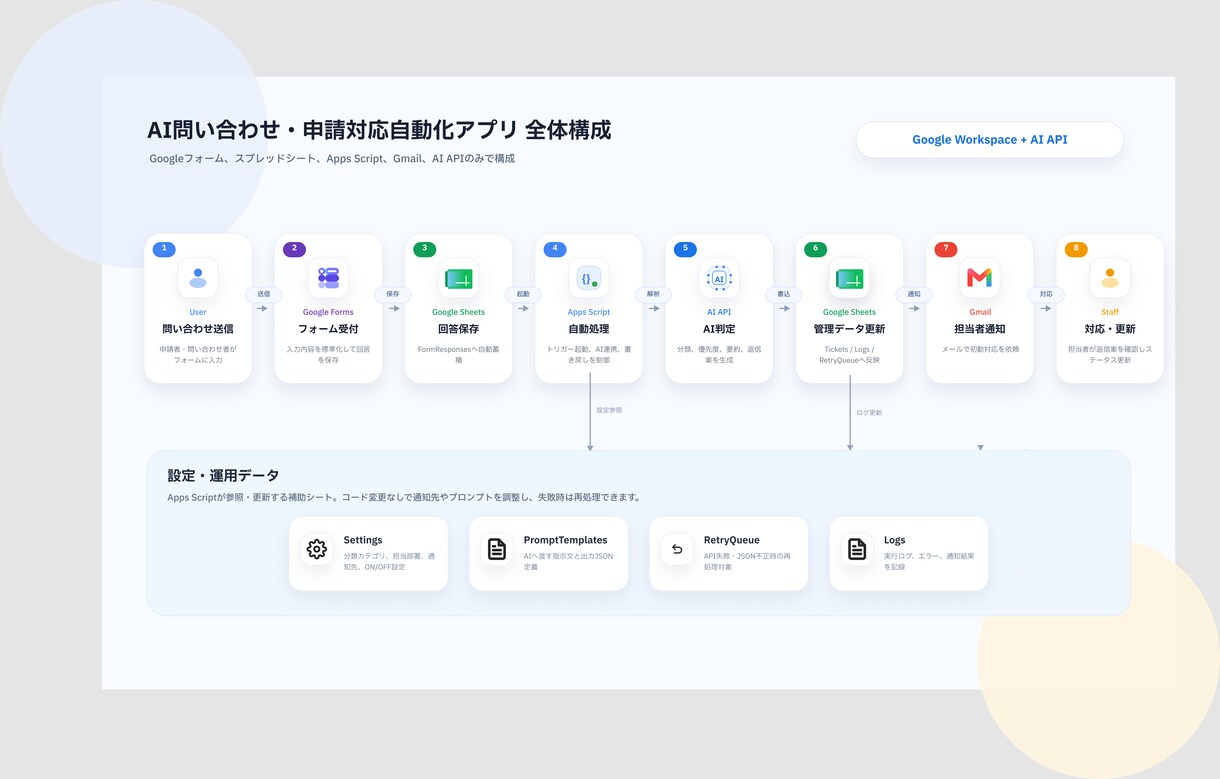Click the blue User label
Viewport: 1220px width, 779px height.
point(198,312)
